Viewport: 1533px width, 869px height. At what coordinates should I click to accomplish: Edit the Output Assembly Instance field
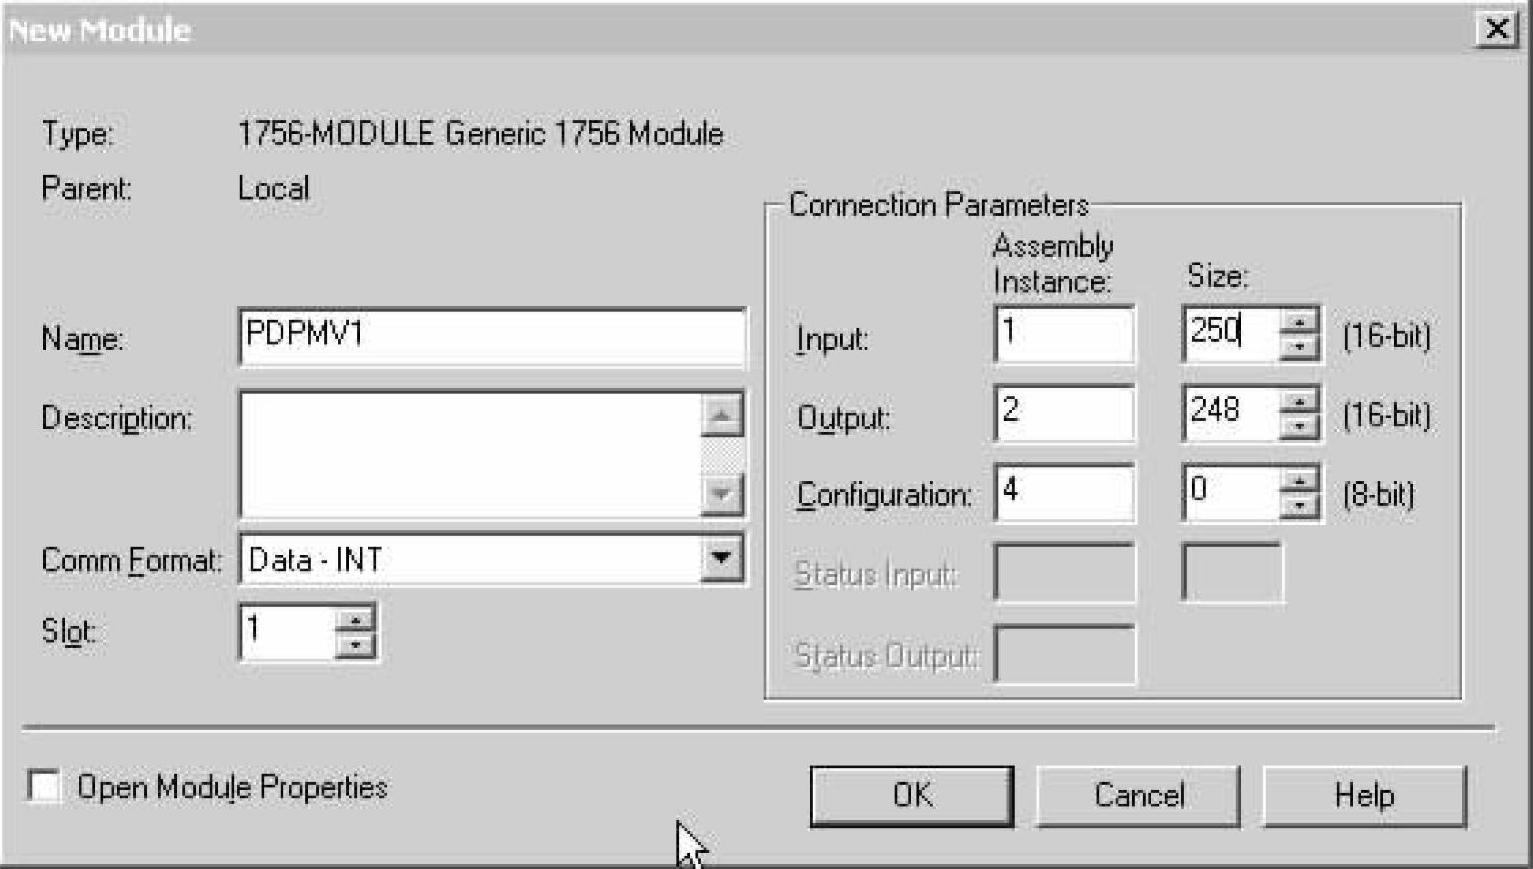point(1064,413)
